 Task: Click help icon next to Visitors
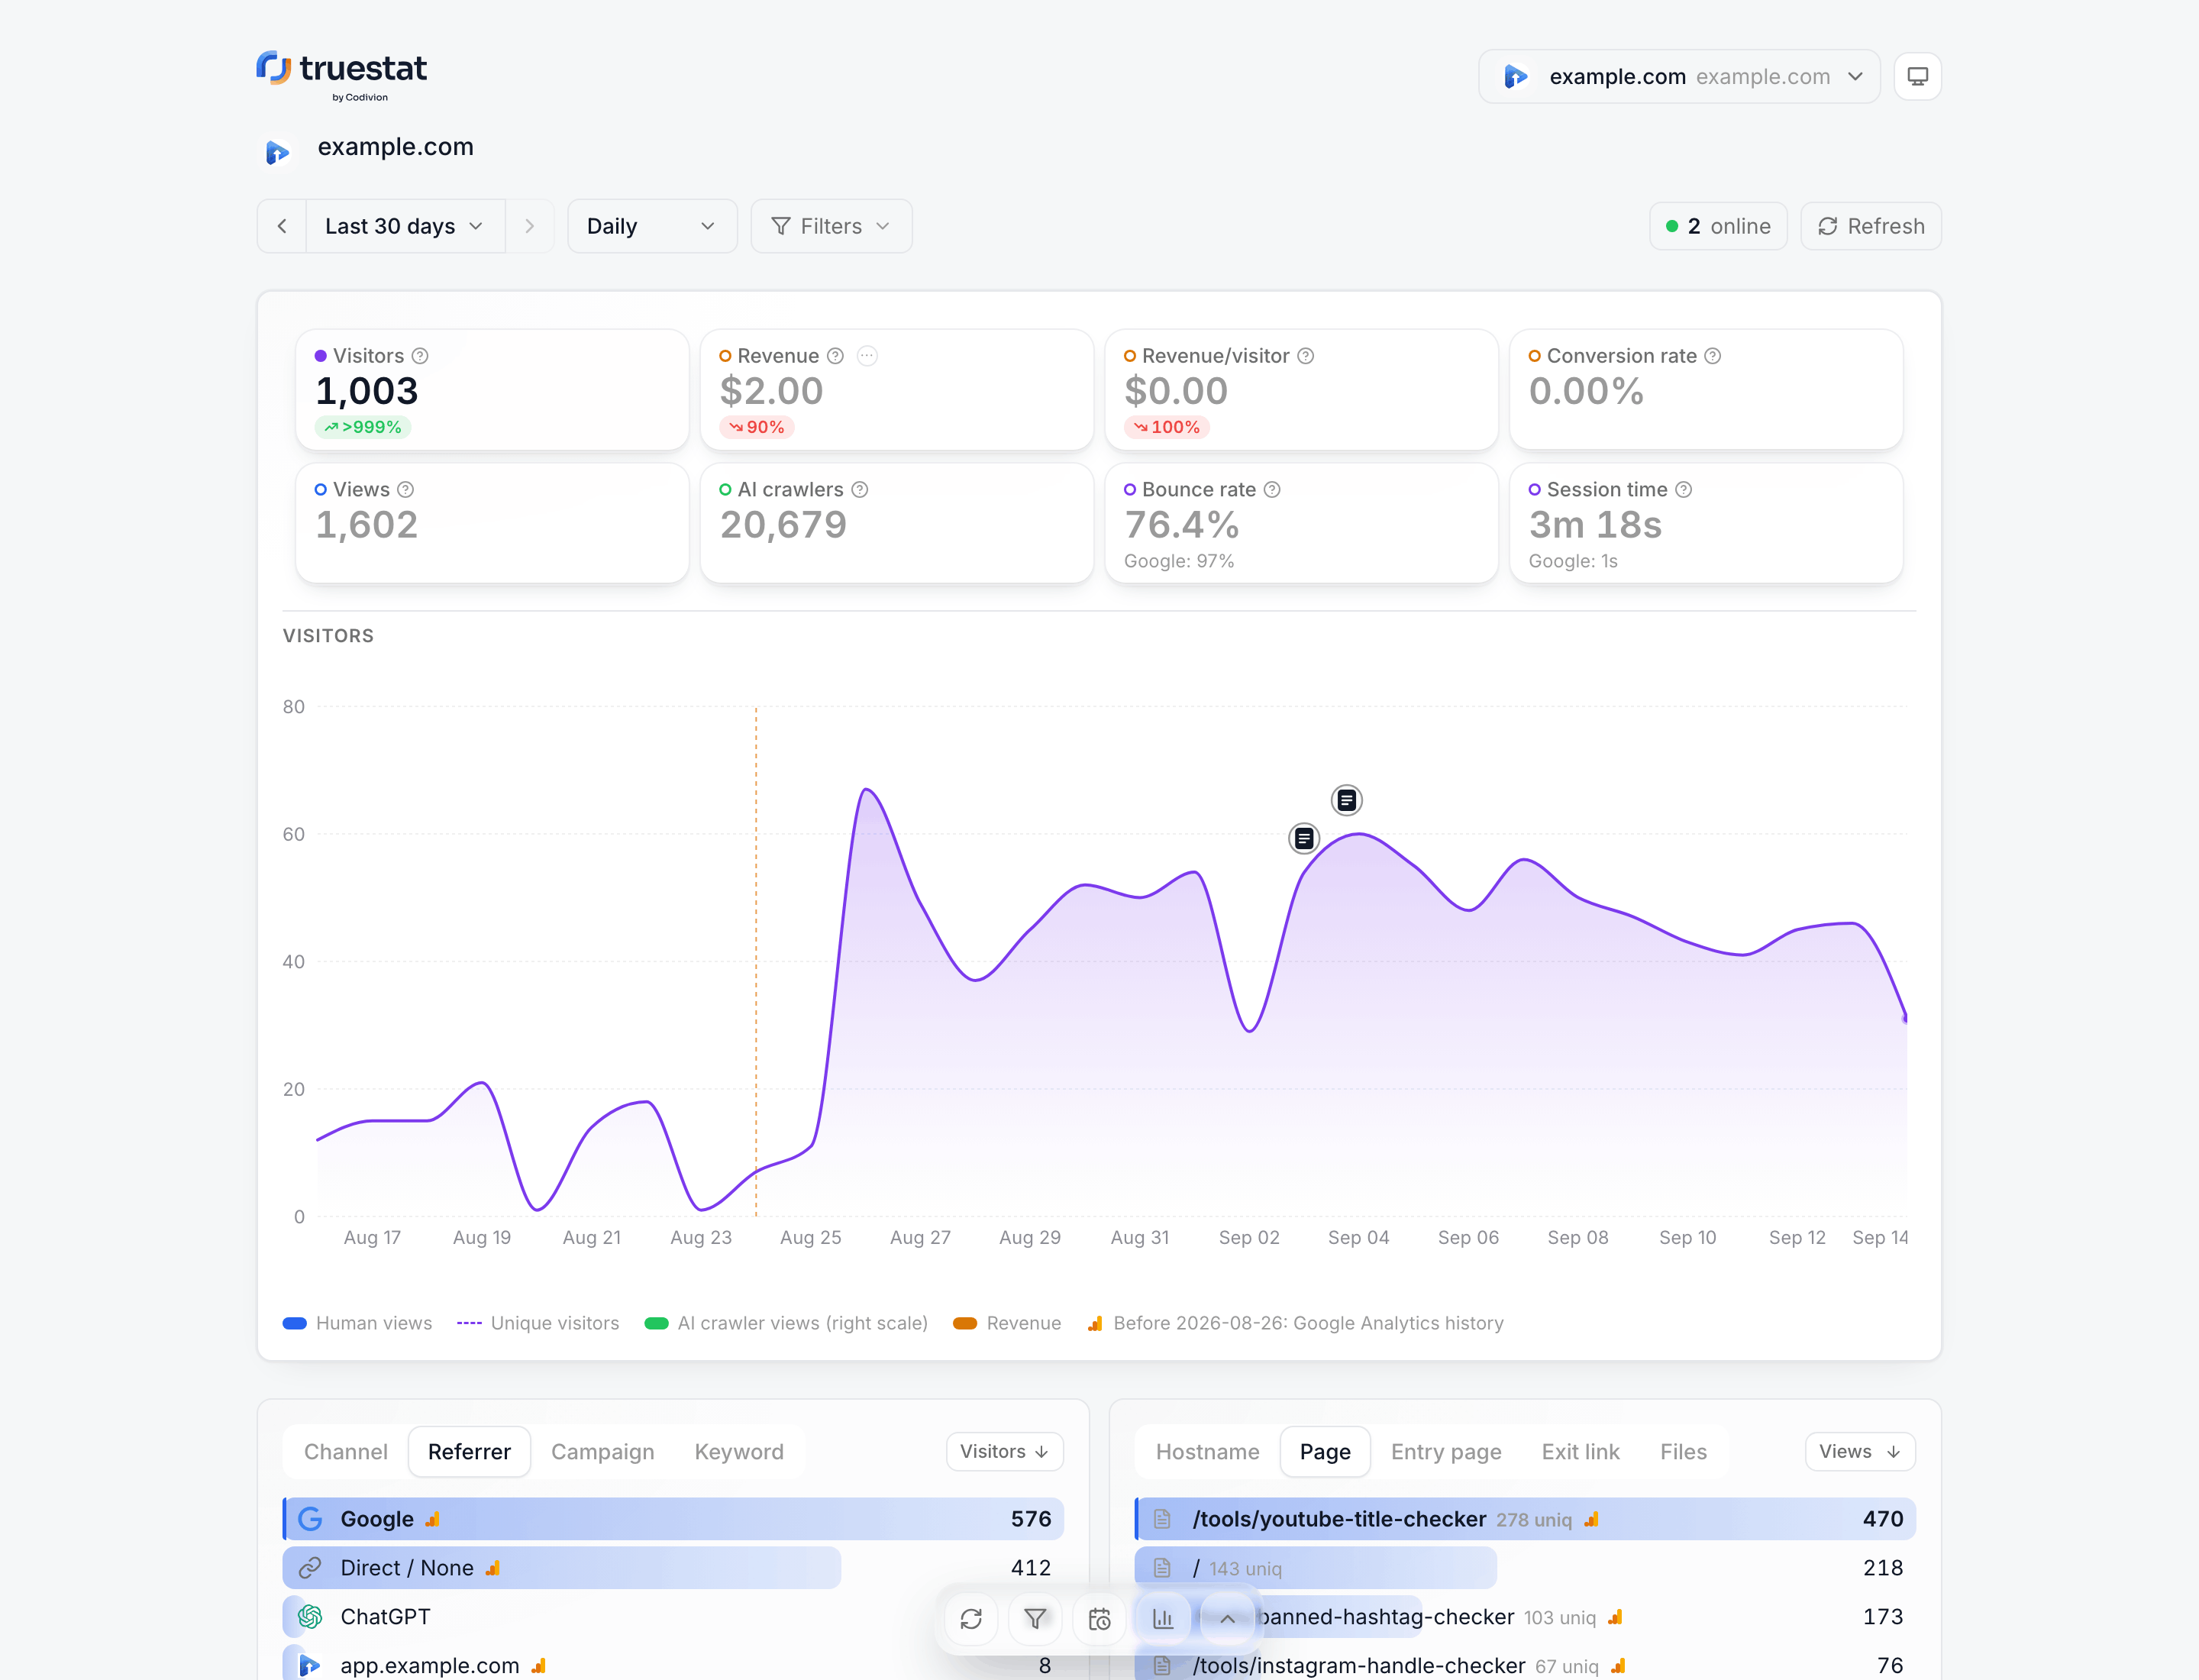coord(420,356)
